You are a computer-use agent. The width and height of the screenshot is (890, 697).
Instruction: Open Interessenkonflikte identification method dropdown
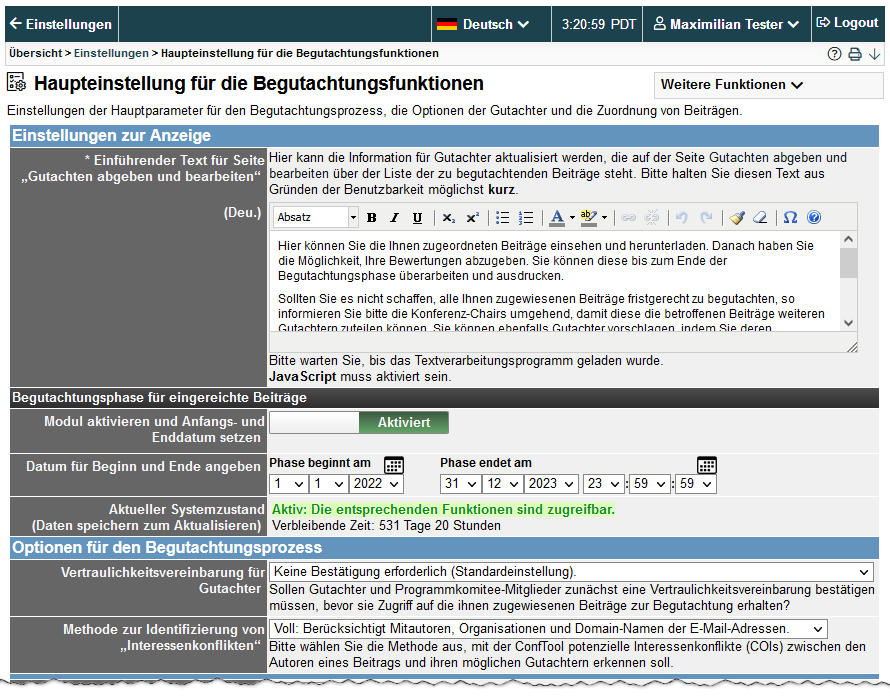point(548,629)
